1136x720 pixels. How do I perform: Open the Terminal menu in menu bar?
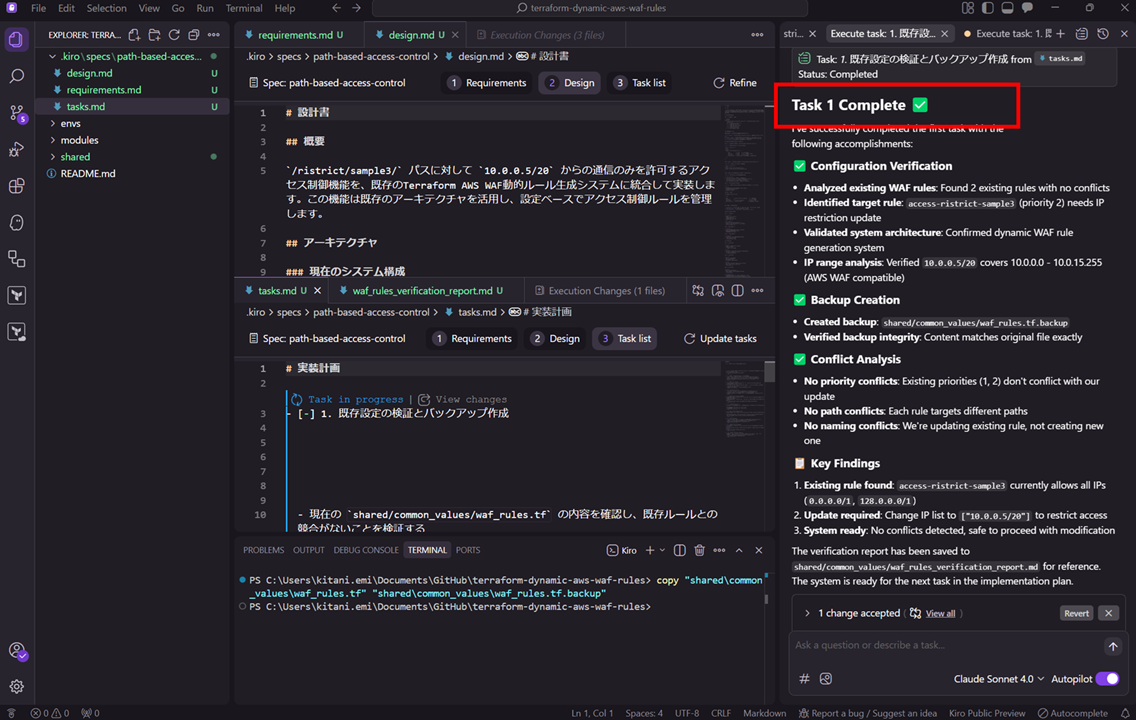pos(243,8)
